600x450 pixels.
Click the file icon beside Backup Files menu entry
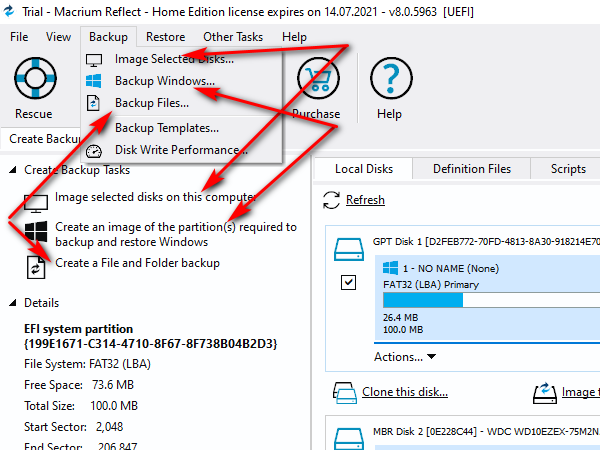pos(93,103)
